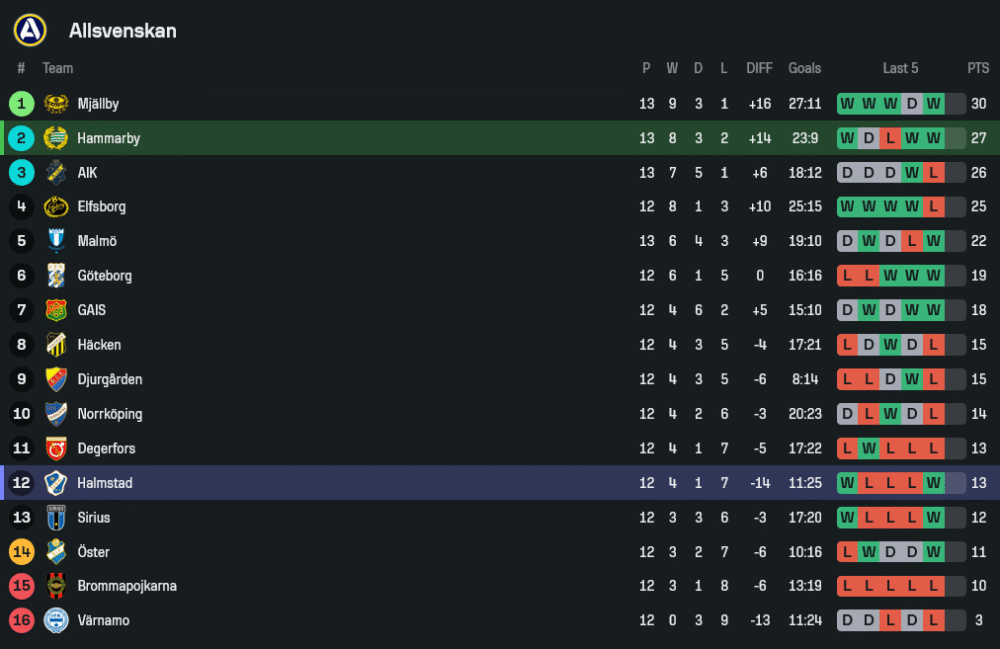Image resolution: width=1000 pixels, height=649 pixels.
Task: Click Mjällby's position 1 green badge
Action: [22, 104]
